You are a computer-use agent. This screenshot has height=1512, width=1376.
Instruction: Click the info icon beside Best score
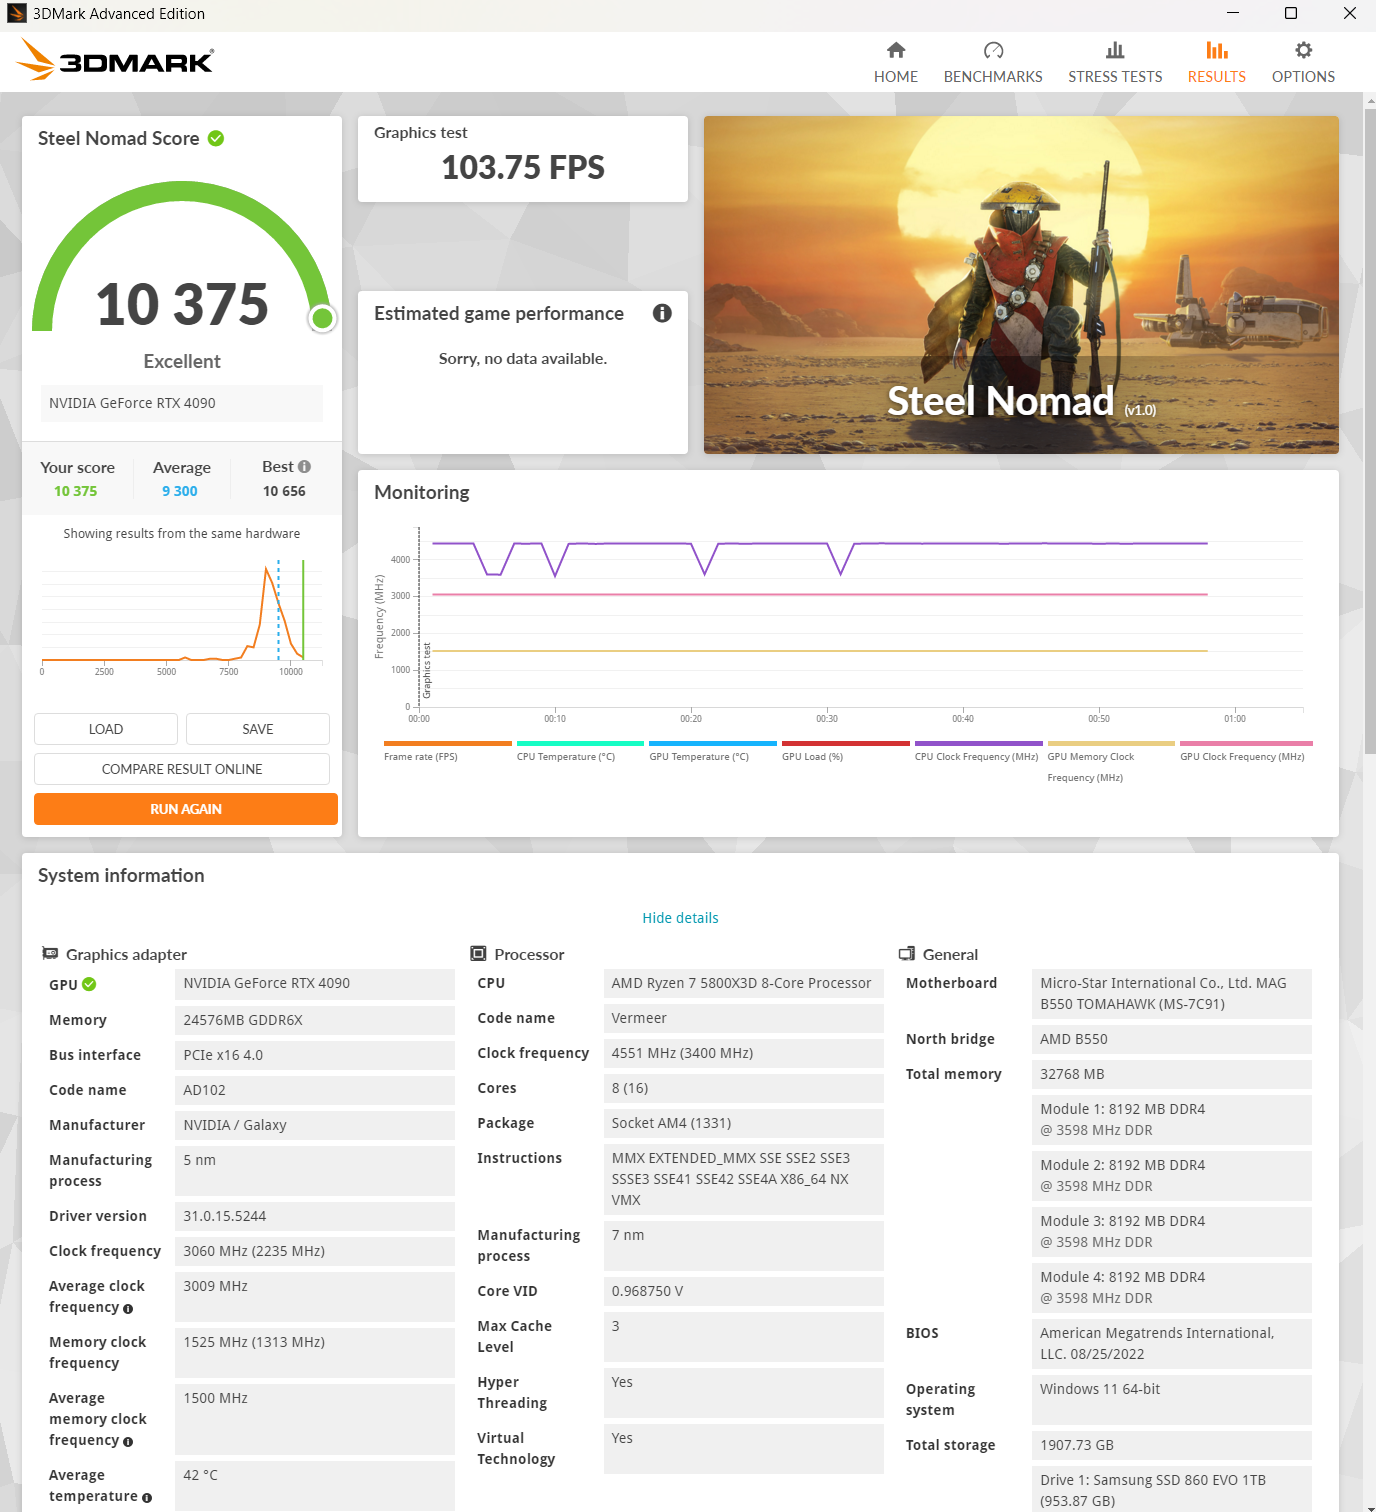[x=304, y=467]
